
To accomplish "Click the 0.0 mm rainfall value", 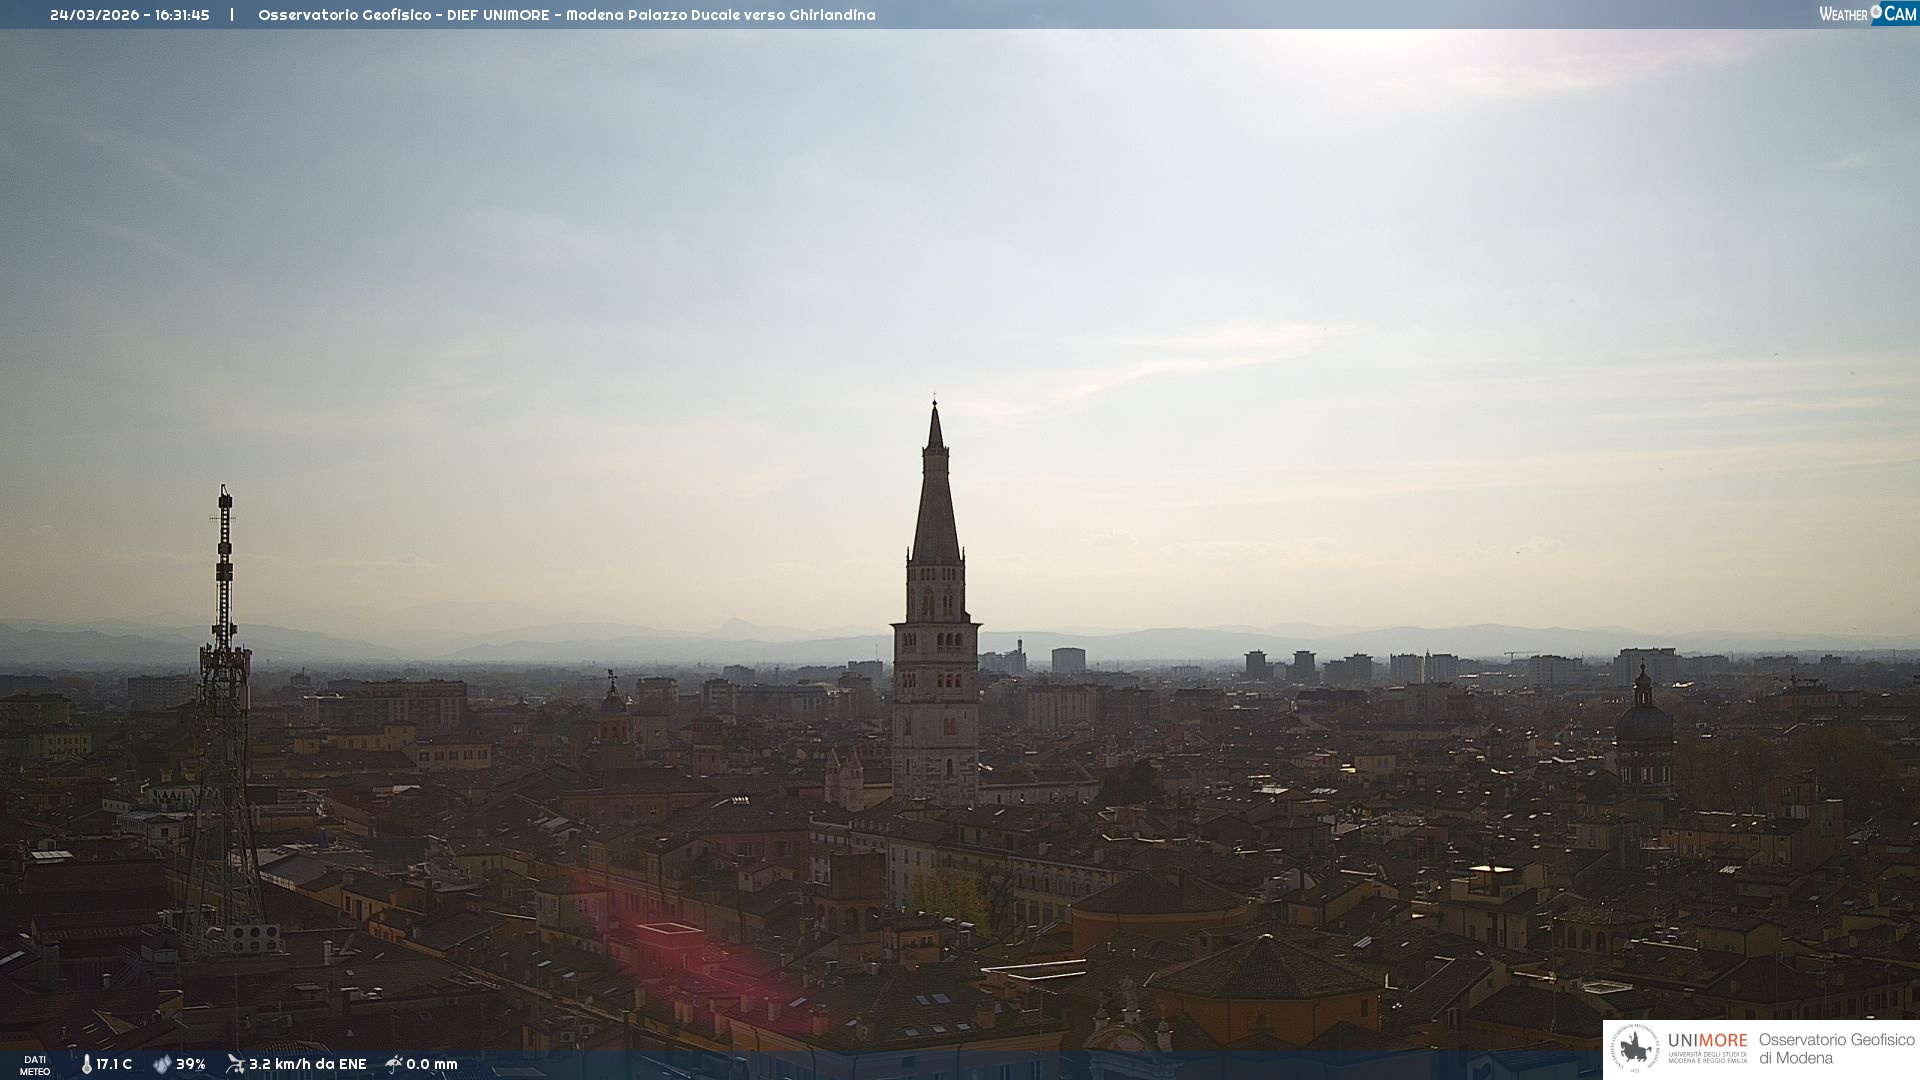I will [432, 1064].
